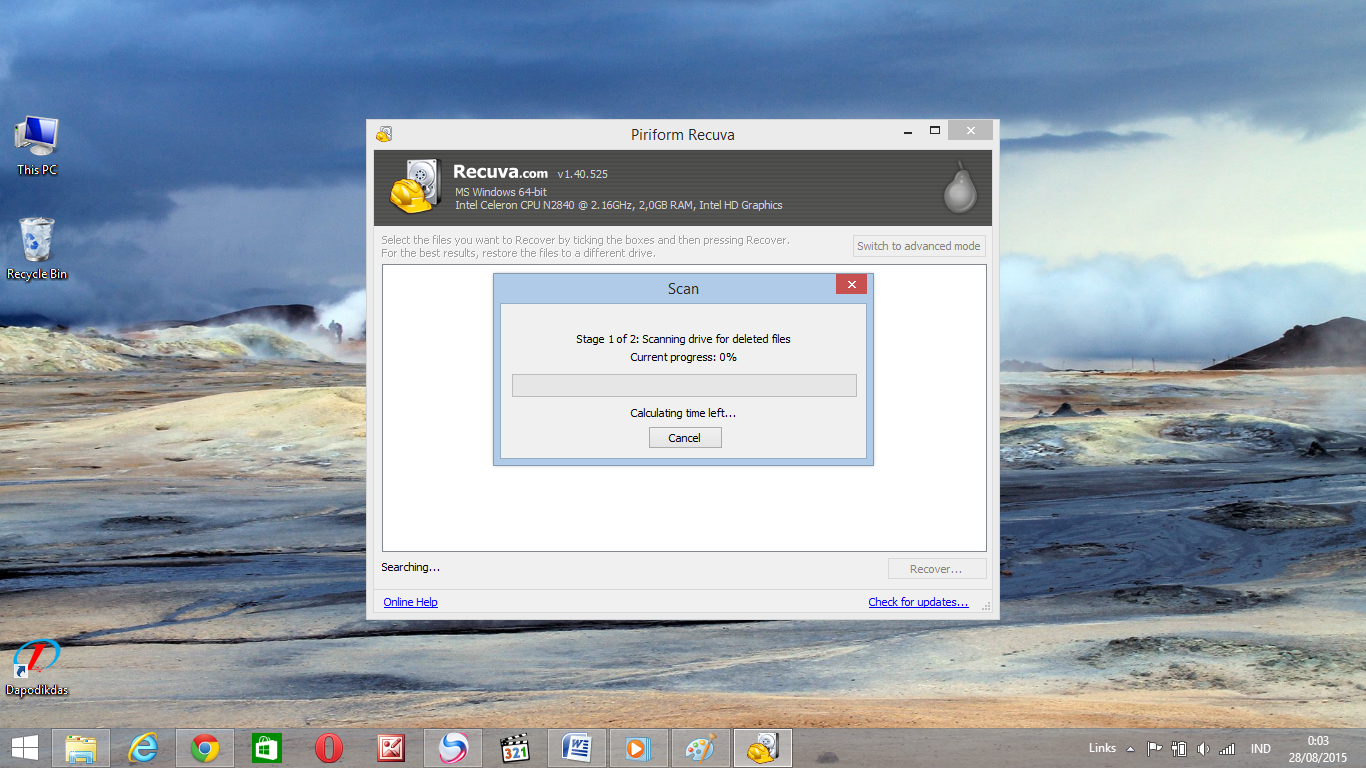Open the red picture app on the taskbar
Image resolution: width=1366 pixels, height=768 pixels.
[x=391, y=748]
